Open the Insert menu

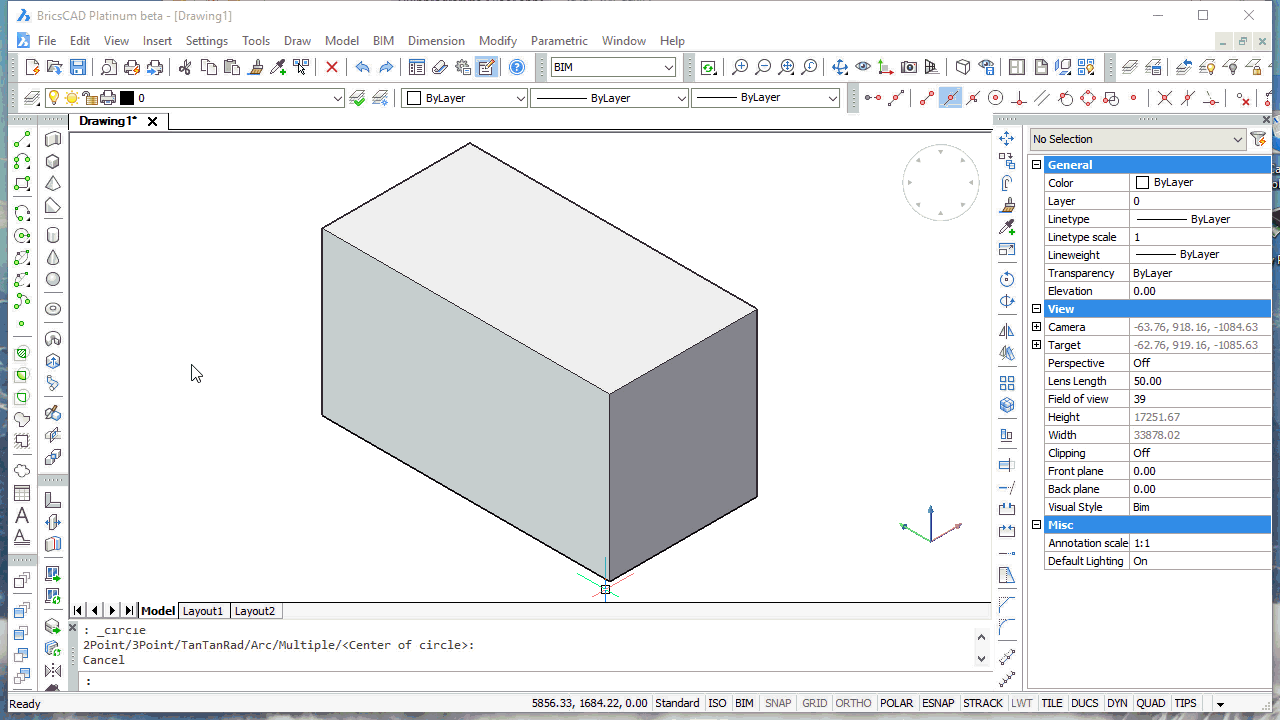click(157, 41)
